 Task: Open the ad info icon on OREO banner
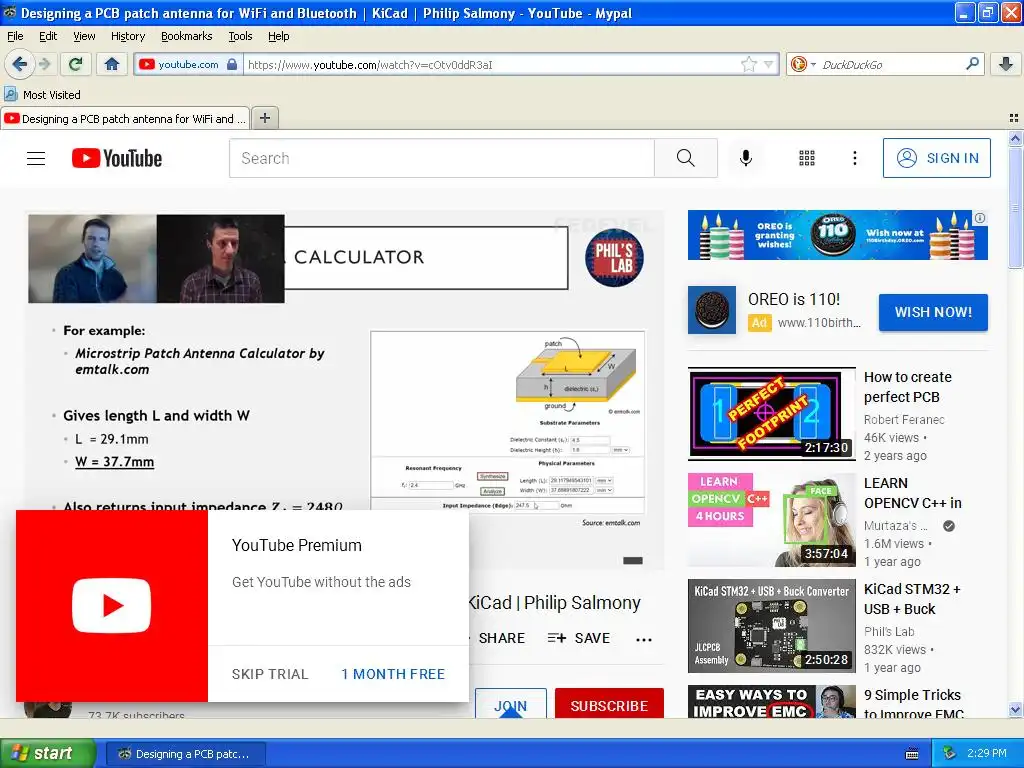coord(980,218)
